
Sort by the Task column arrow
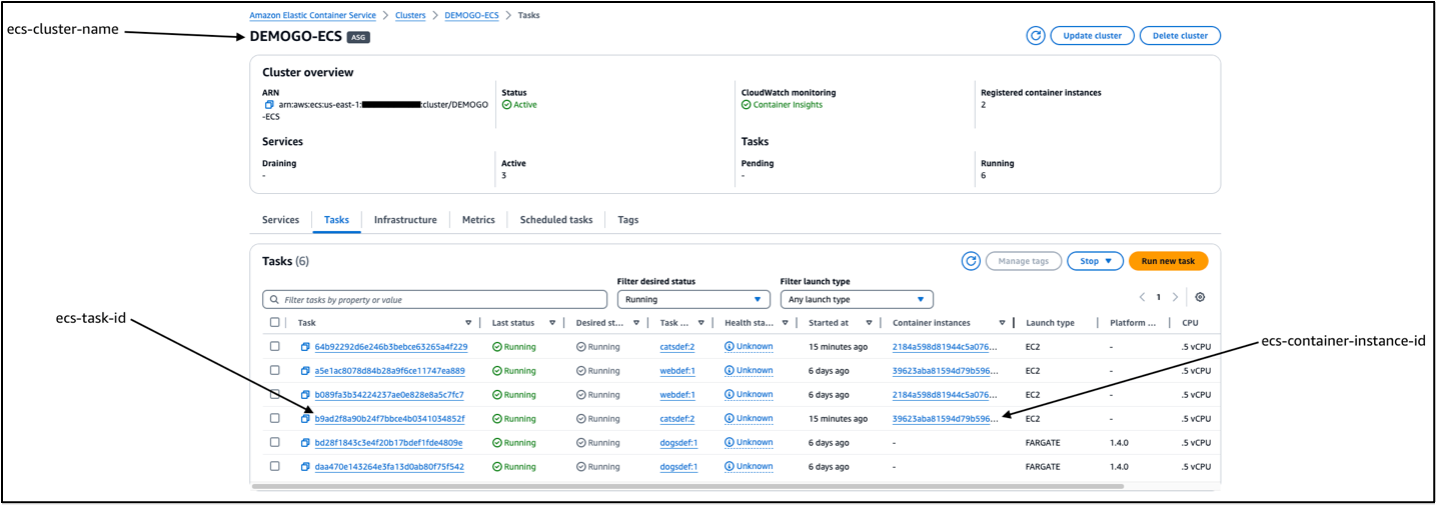click(x=468, y=323)
